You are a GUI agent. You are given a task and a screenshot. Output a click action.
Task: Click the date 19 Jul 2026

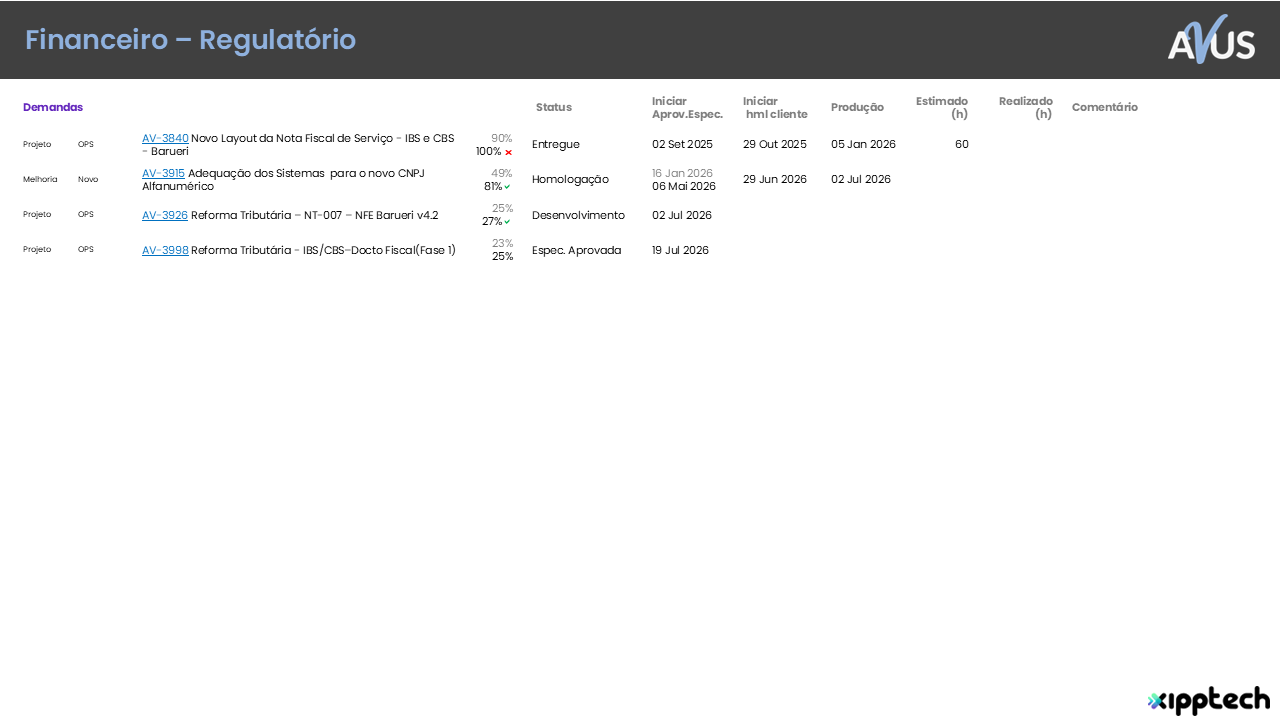(680, 250)
